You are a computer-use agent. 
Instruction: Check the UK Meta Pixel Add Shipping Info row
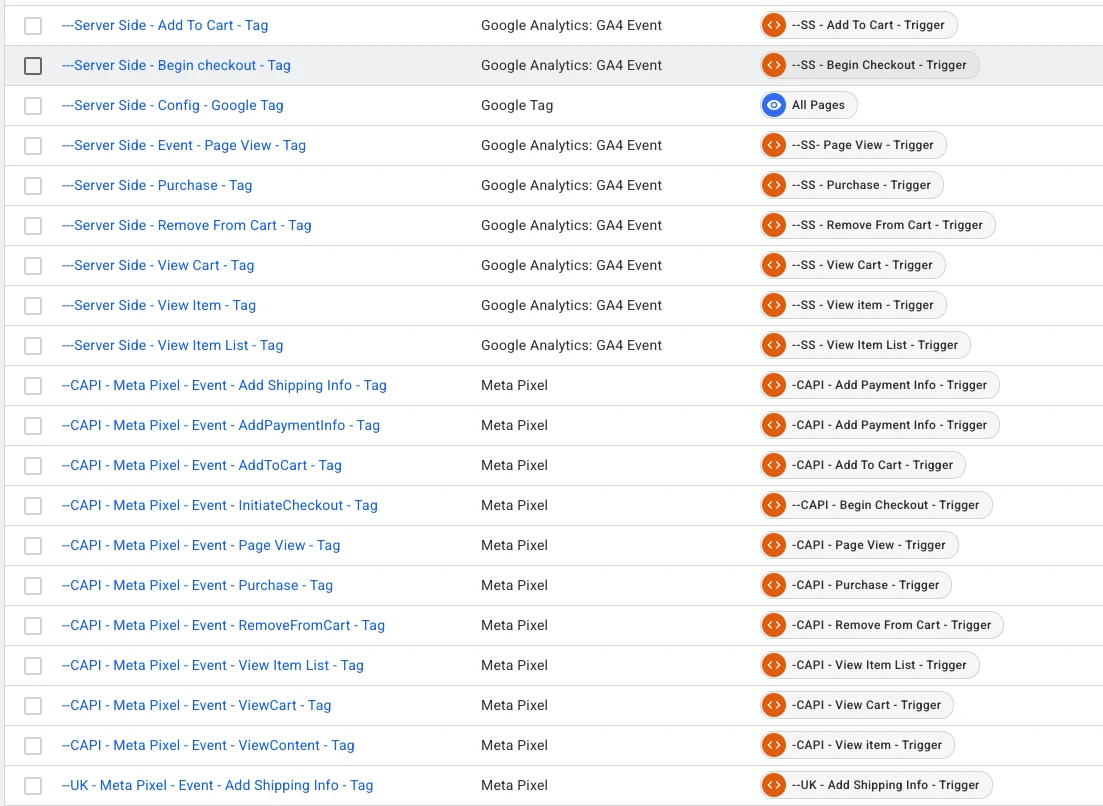click(33, 786)
